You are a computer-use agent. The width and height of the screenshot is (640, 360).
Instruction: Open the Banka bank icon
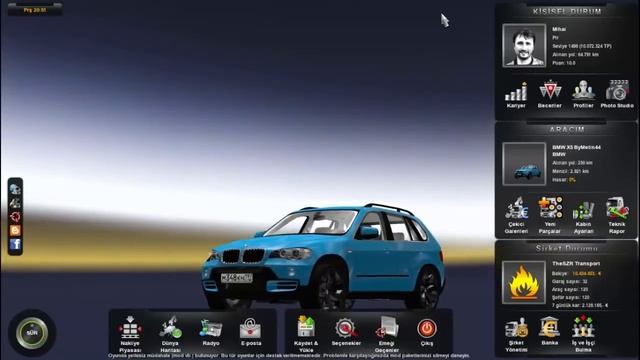point(549,331)
